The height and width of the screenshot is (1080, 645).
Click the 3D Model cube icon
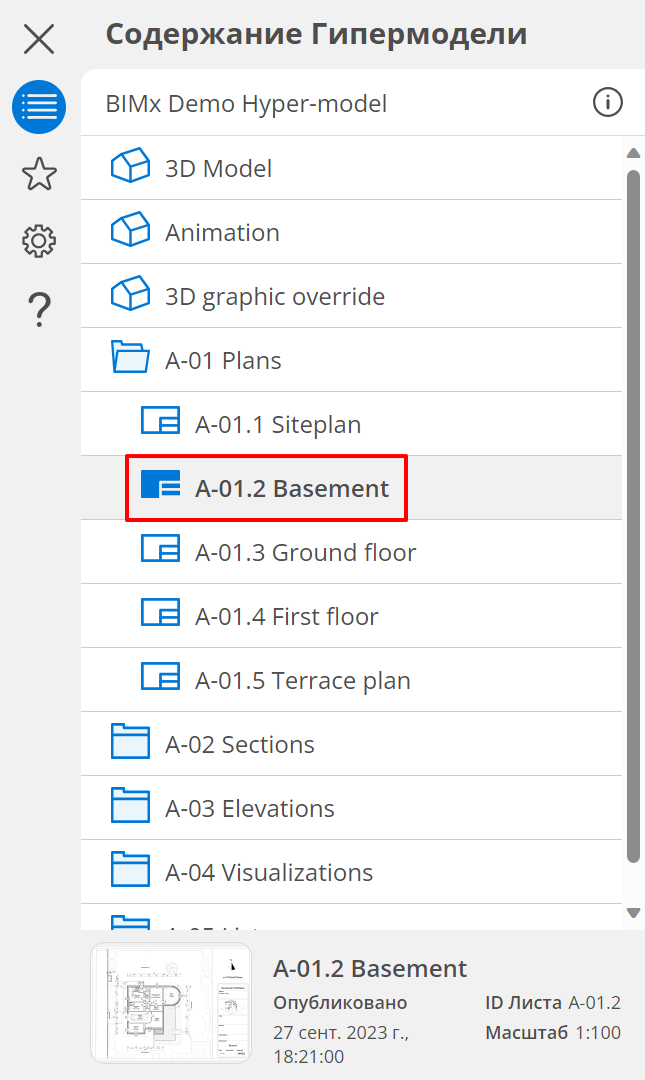[130, 168]
